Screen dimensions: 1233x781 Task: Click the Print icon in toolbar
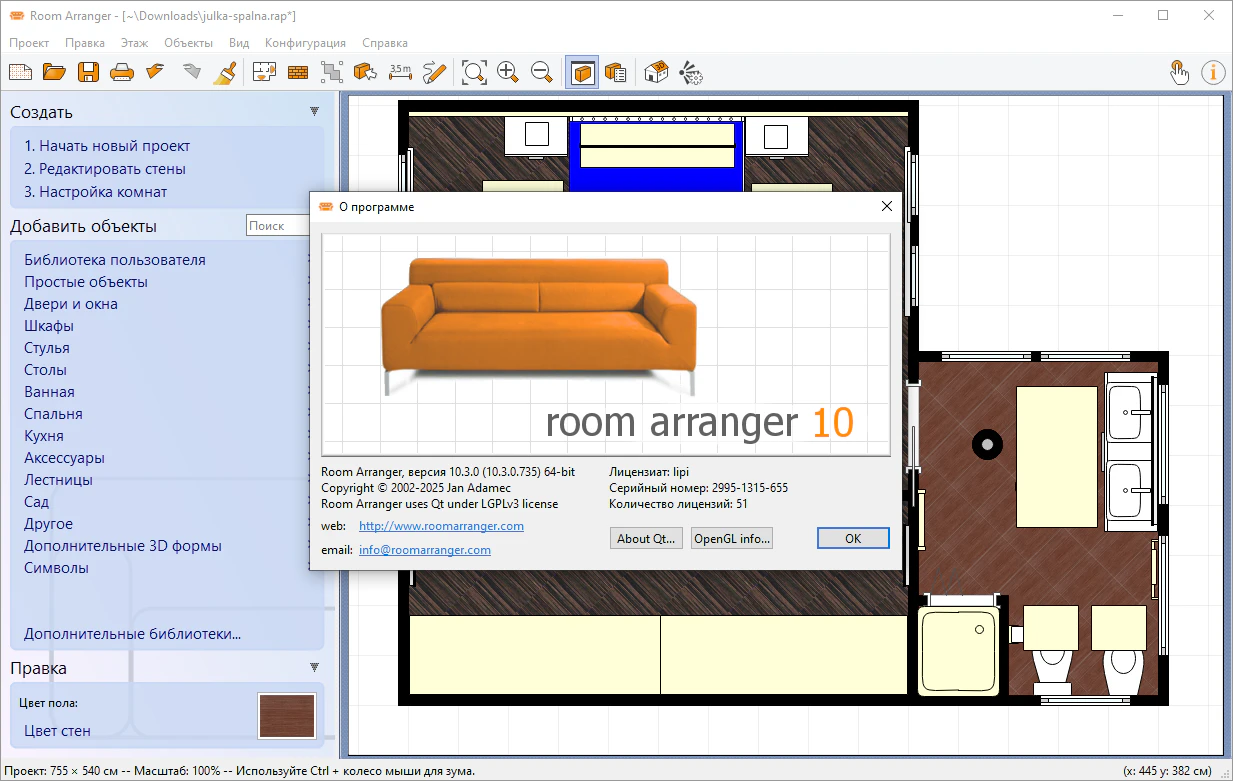tap(121, 72)
